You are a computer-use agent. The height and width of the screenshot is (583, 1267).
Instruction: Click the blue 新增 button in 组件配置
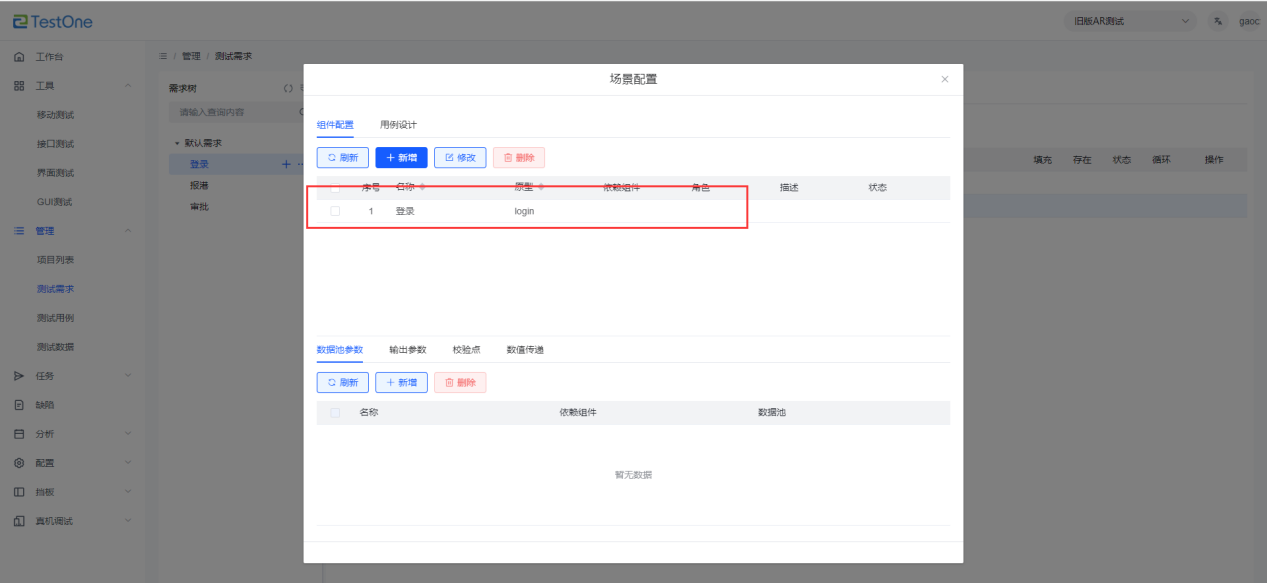coord(401,157)
